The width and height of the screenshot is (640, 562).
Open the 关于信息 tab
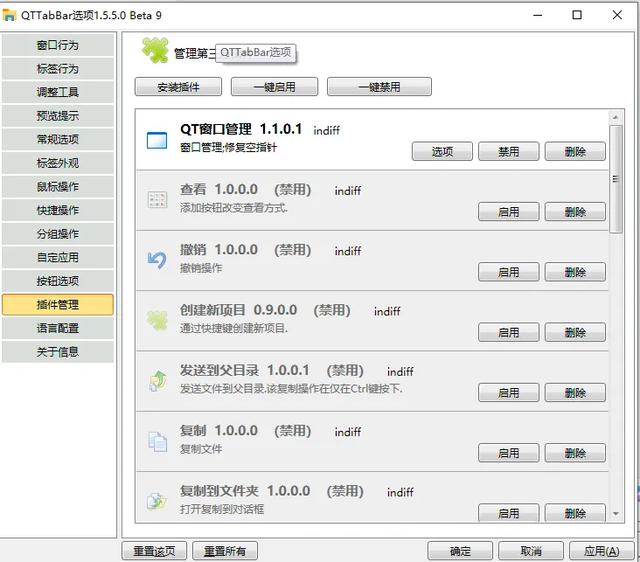[58, 352]
